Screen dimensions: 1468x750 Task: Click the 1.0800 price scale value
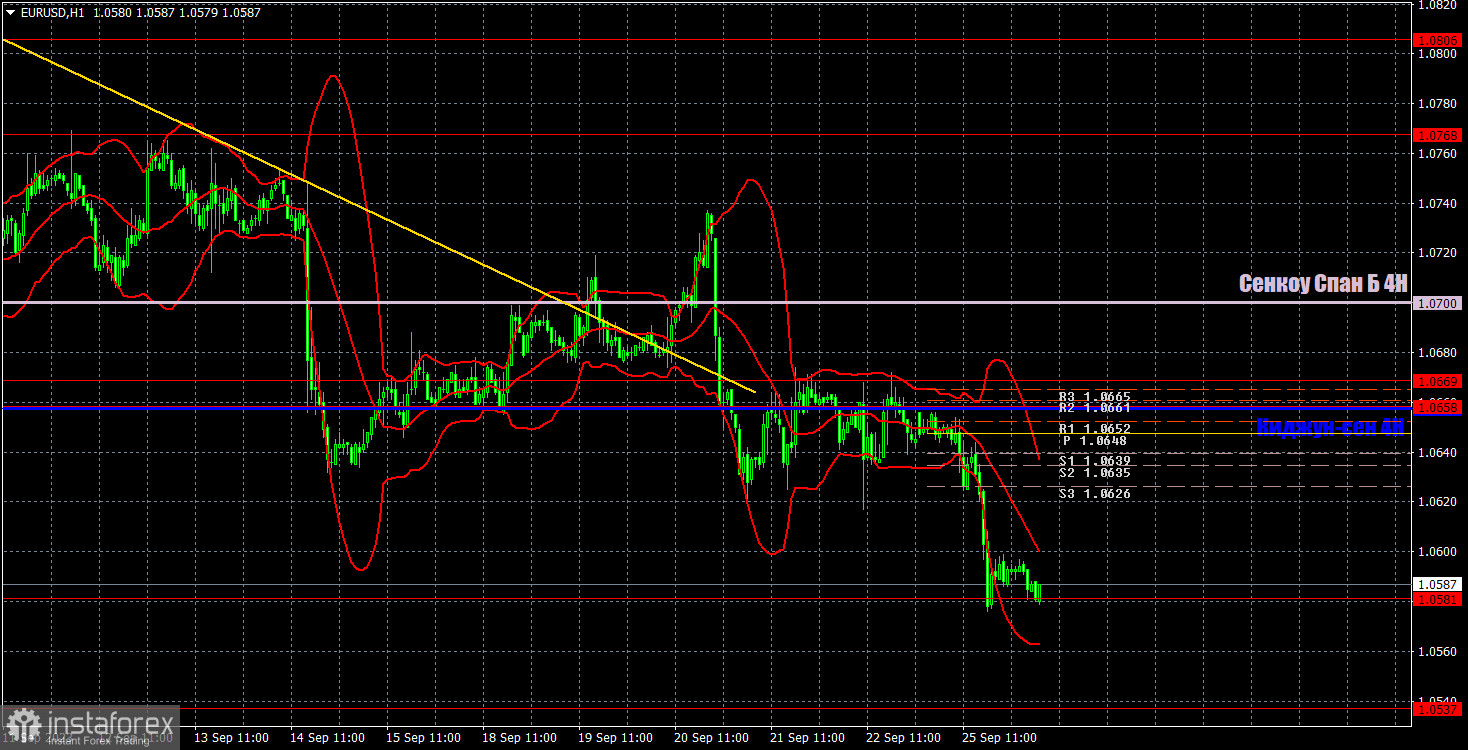pyautogui.click(x=1439, y=54)
